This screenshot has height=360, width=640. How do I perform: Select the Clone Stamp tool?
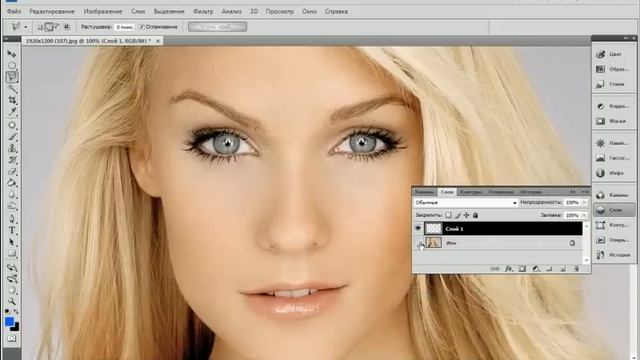coord(12,148)
